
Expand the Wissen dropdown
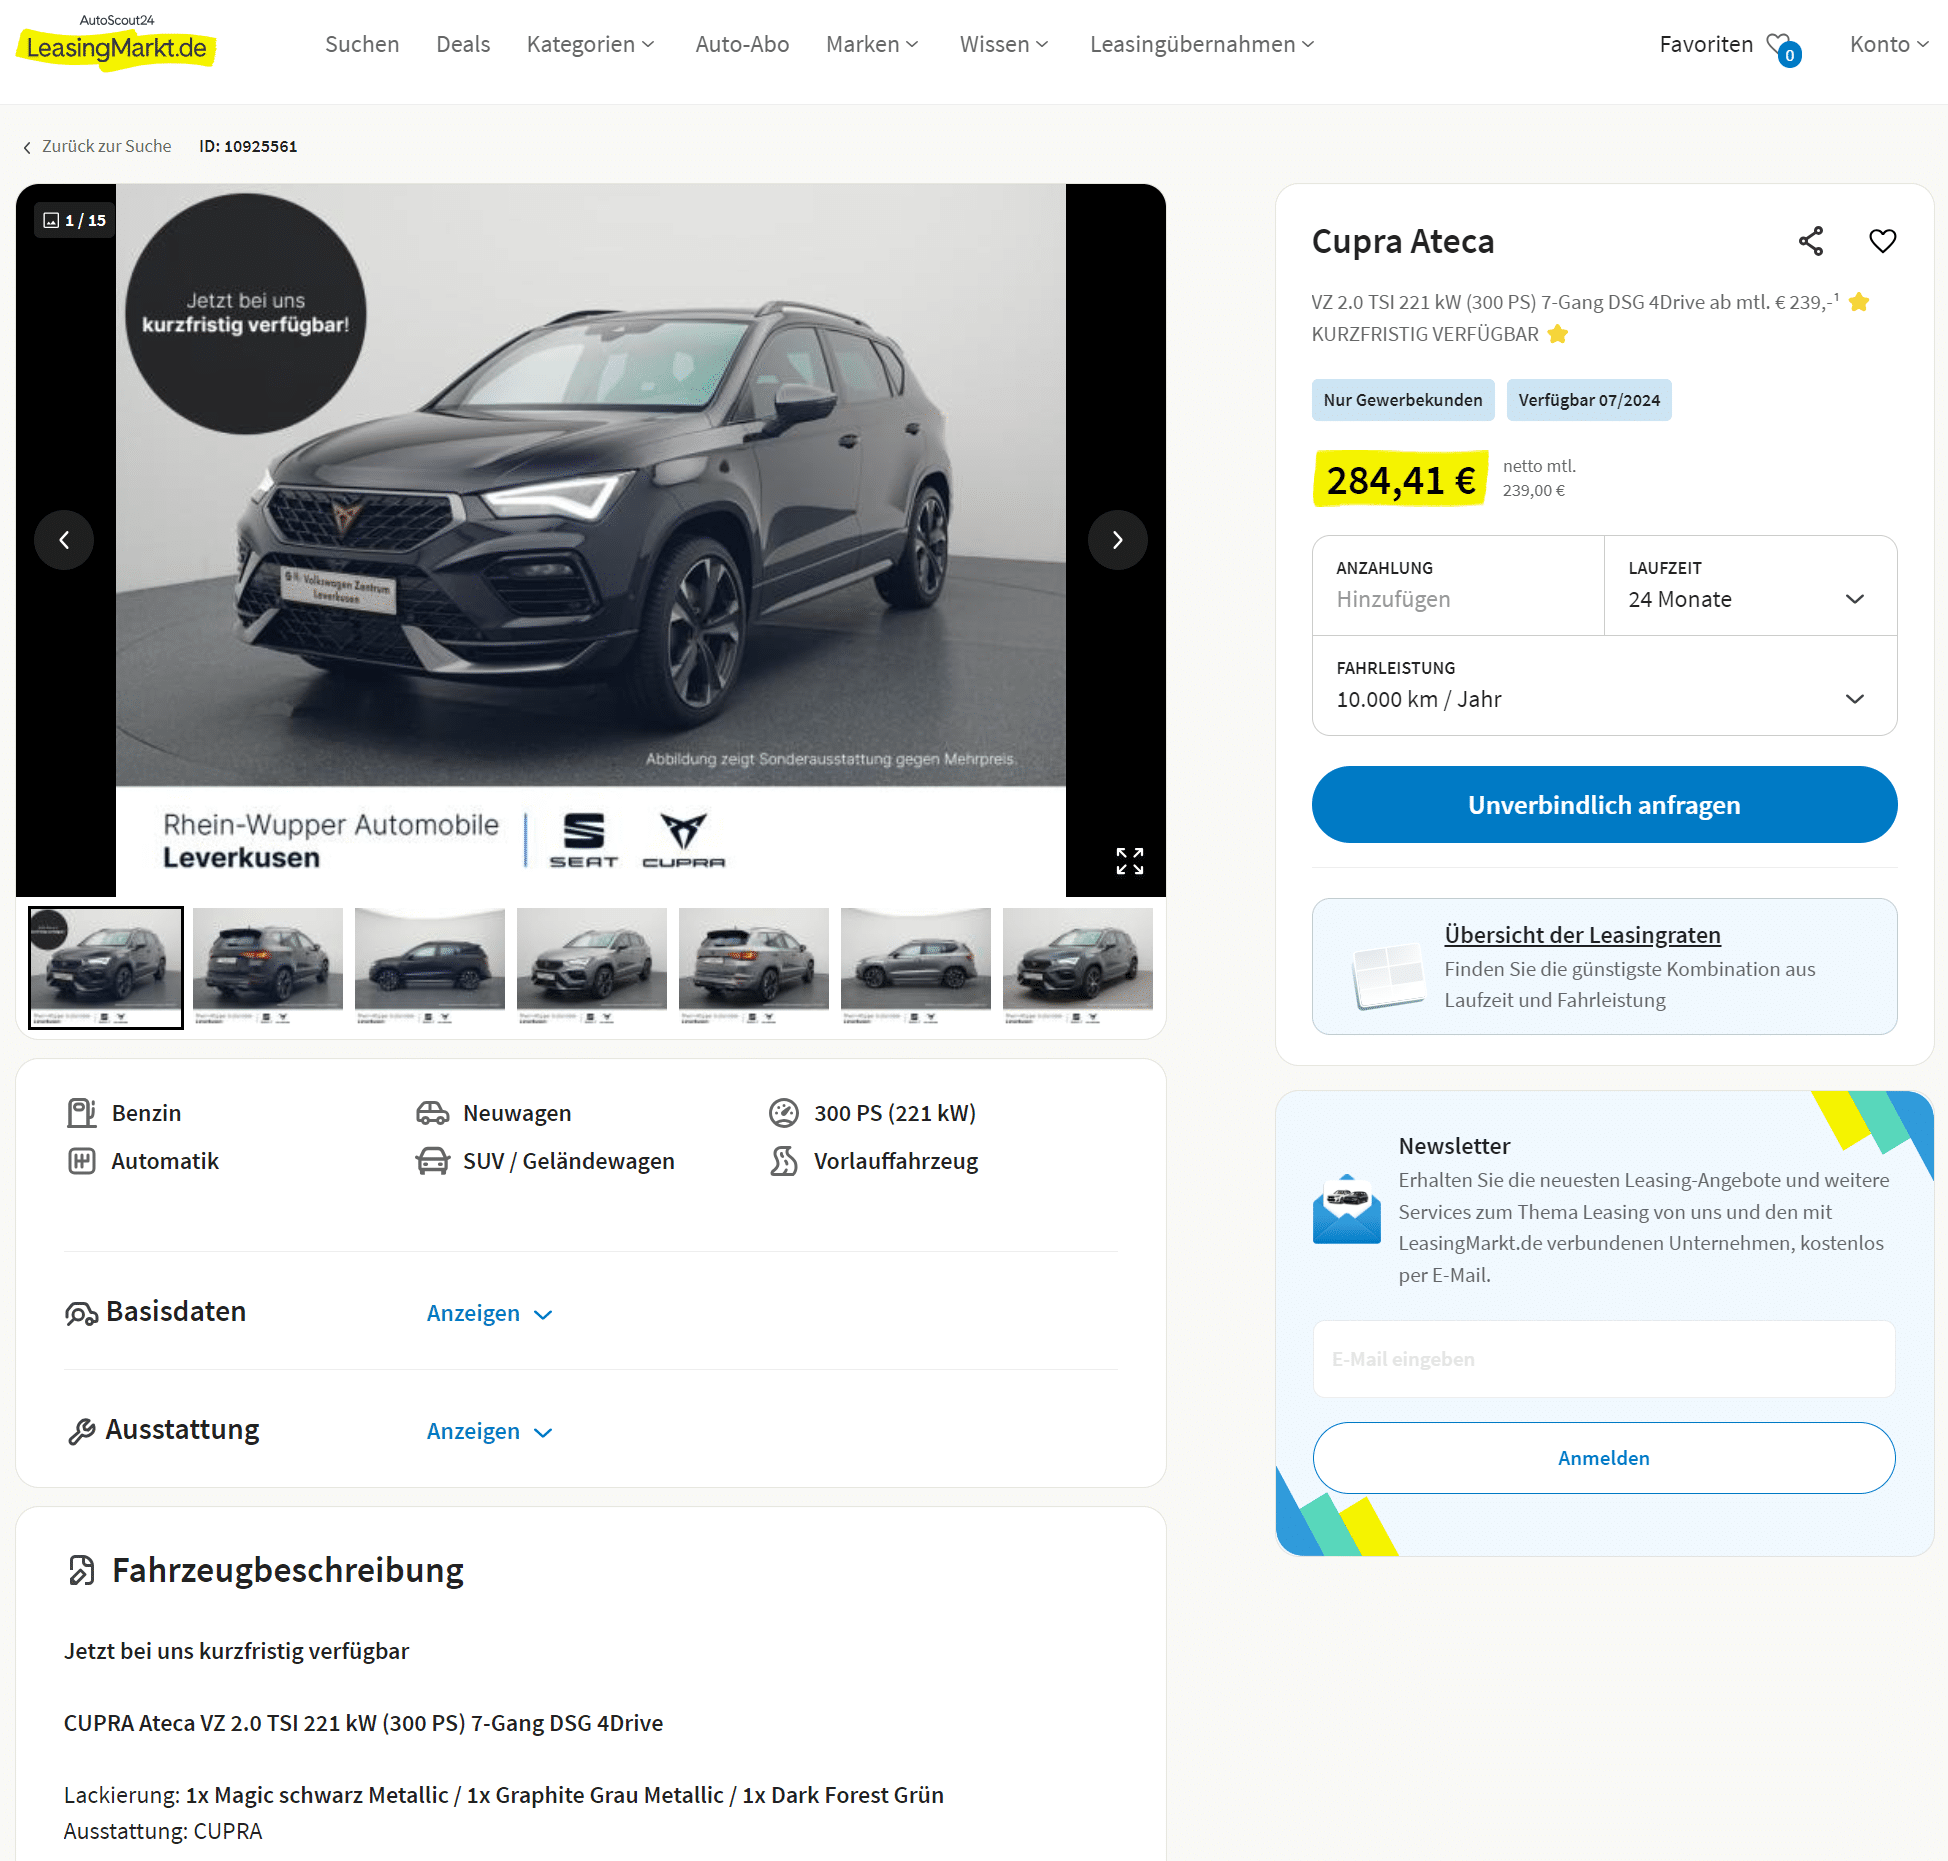(1004, 44)
